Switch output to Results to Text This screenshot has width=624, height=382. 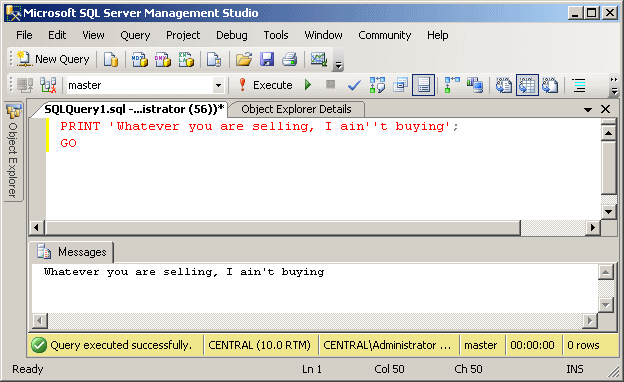[504, 85]
